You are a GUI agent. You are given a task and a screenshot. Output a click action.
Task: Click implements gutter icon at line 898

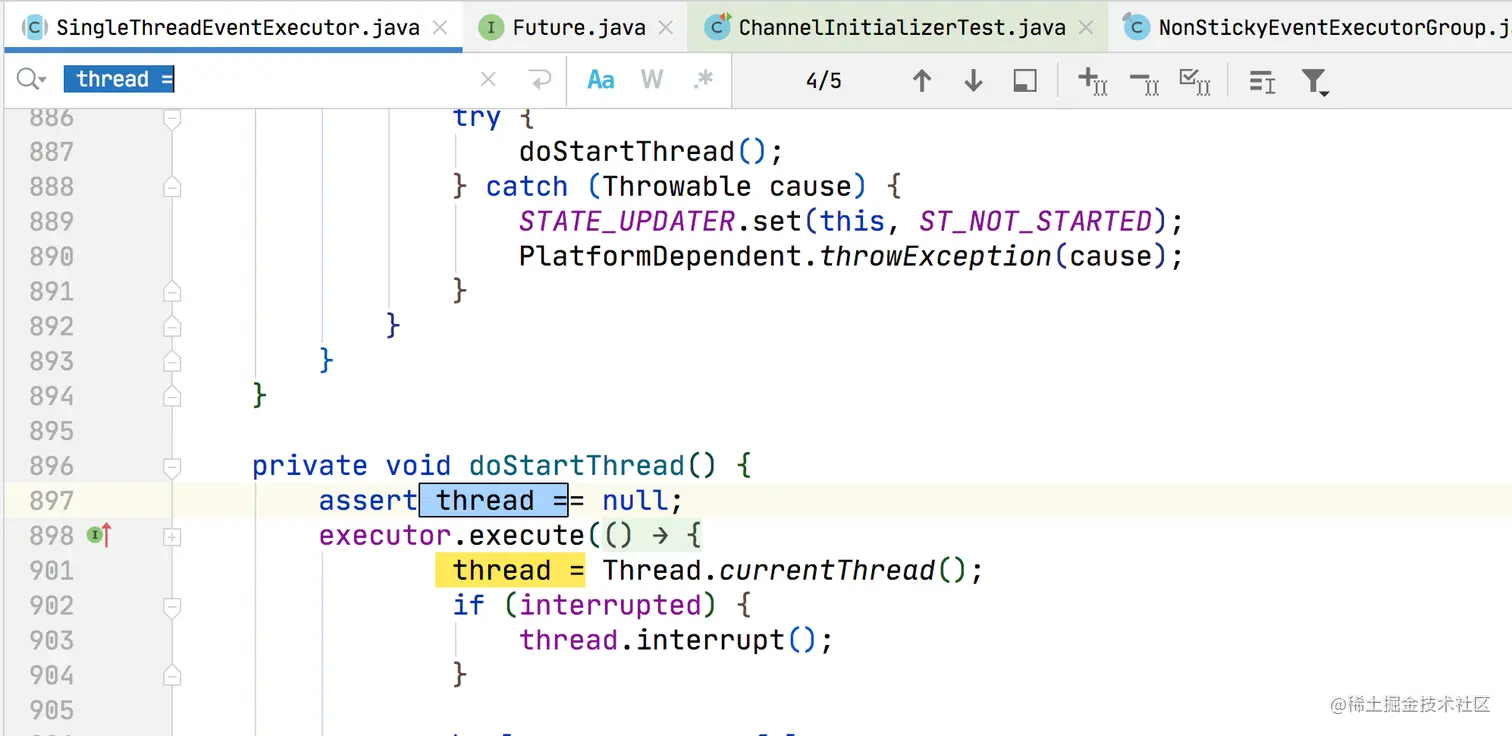tap(98, 536)
